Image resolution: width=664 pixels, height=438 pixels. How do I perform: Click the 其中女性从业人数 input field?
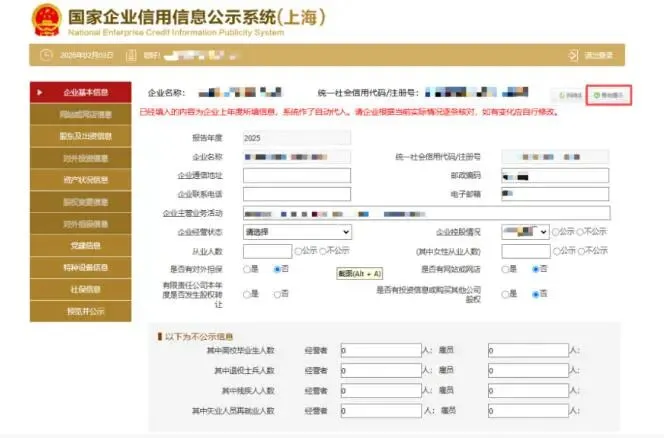(526, 251)
